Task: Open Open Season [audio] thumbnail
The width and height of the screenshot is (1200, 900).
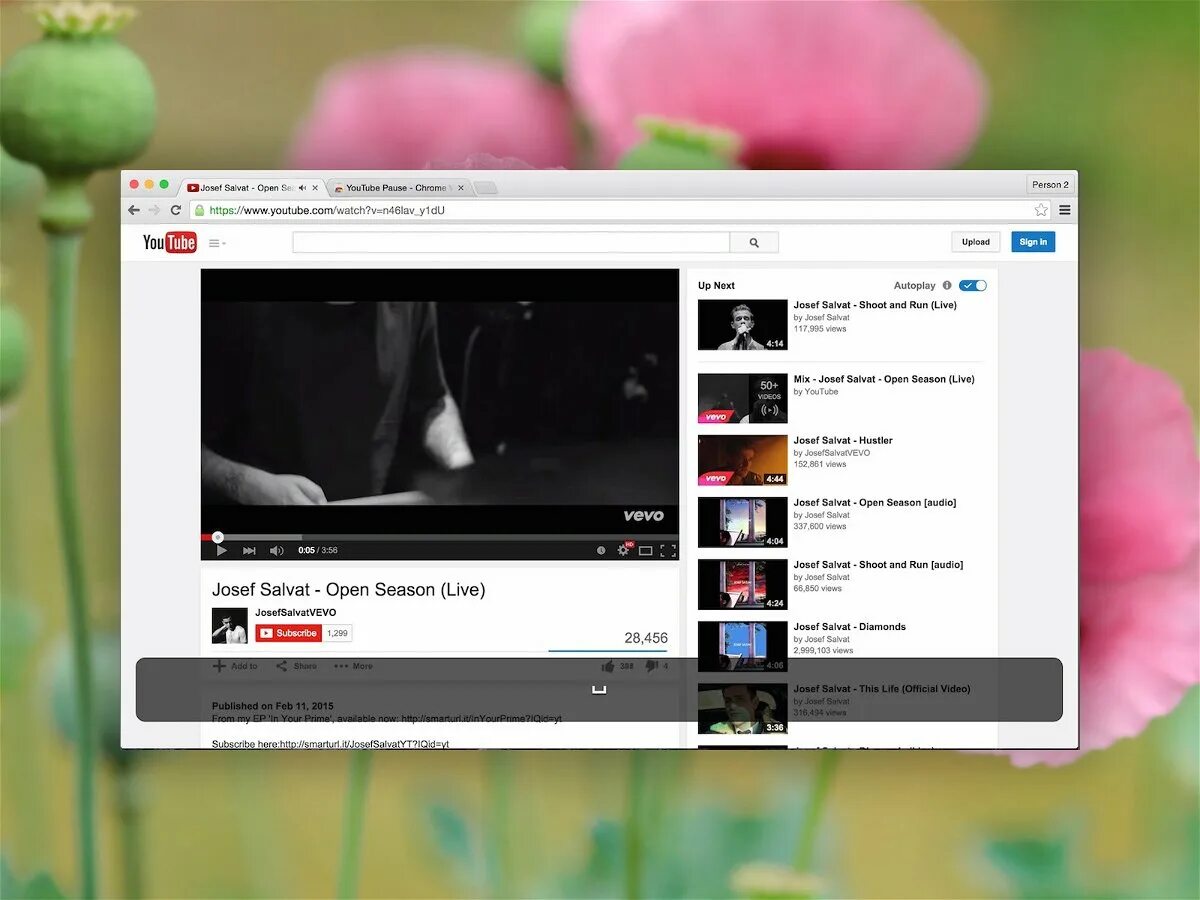Action: 742,522
